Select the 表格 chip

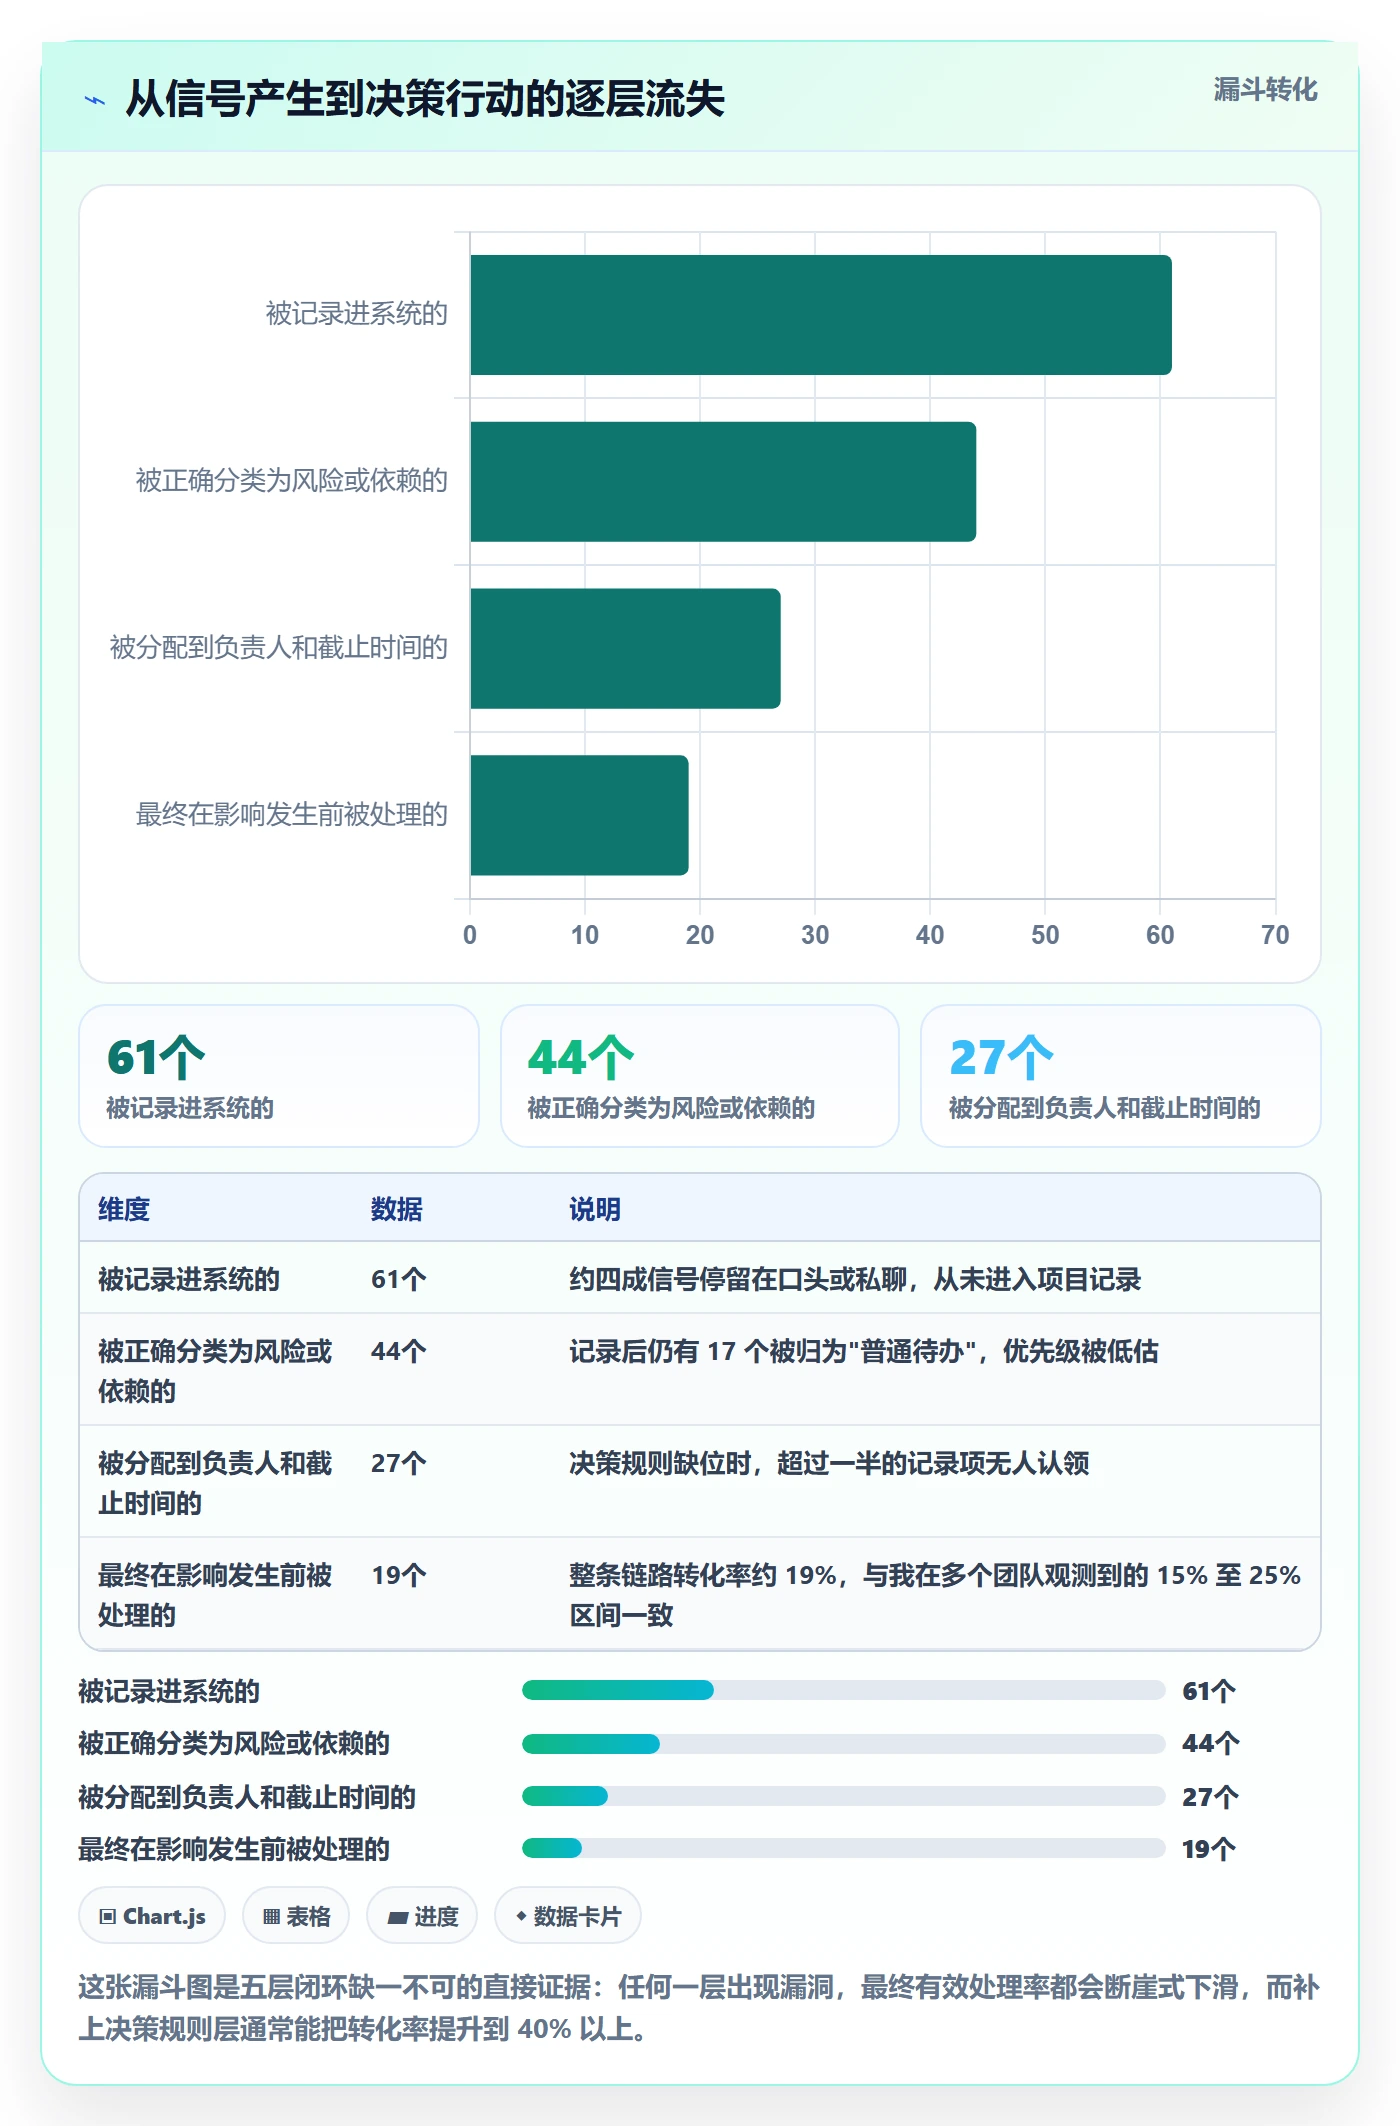coord(296,1916)
